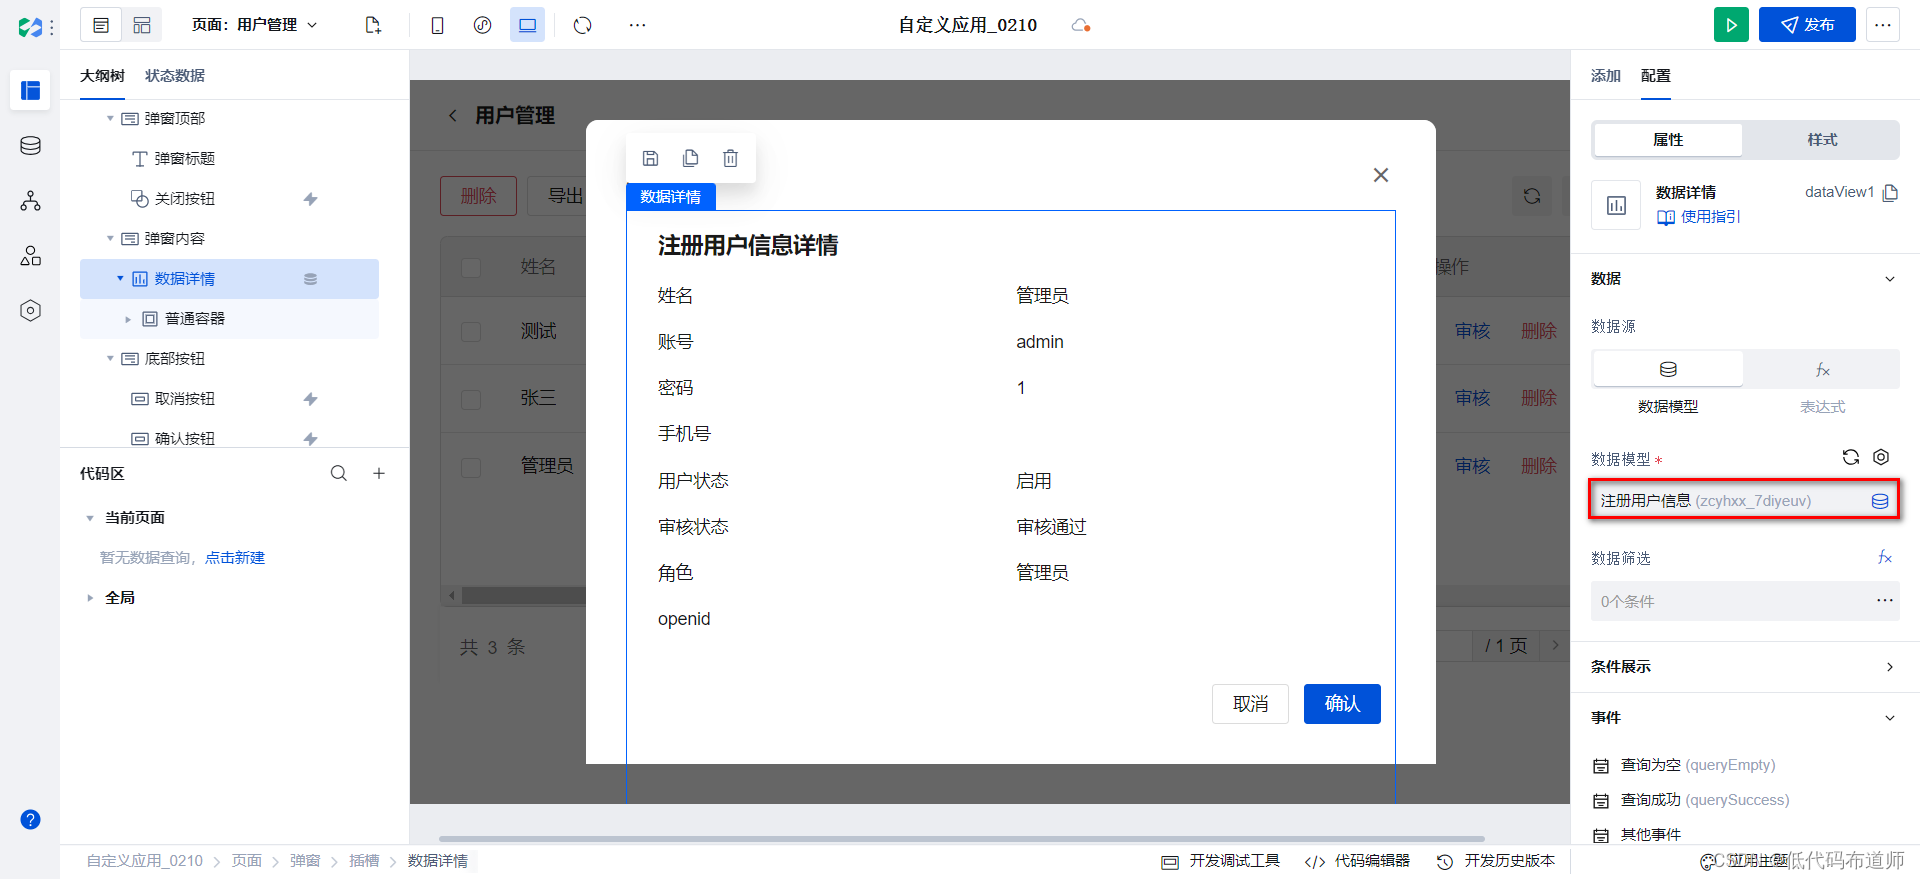Switch to mobile preview mode
The width and height of the screenshot is (1920, 879).
437,25
